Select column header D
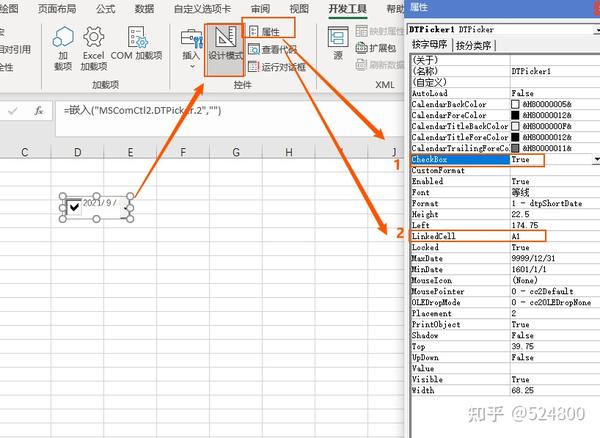Screen dimensions: 600x438 [77, 152]
